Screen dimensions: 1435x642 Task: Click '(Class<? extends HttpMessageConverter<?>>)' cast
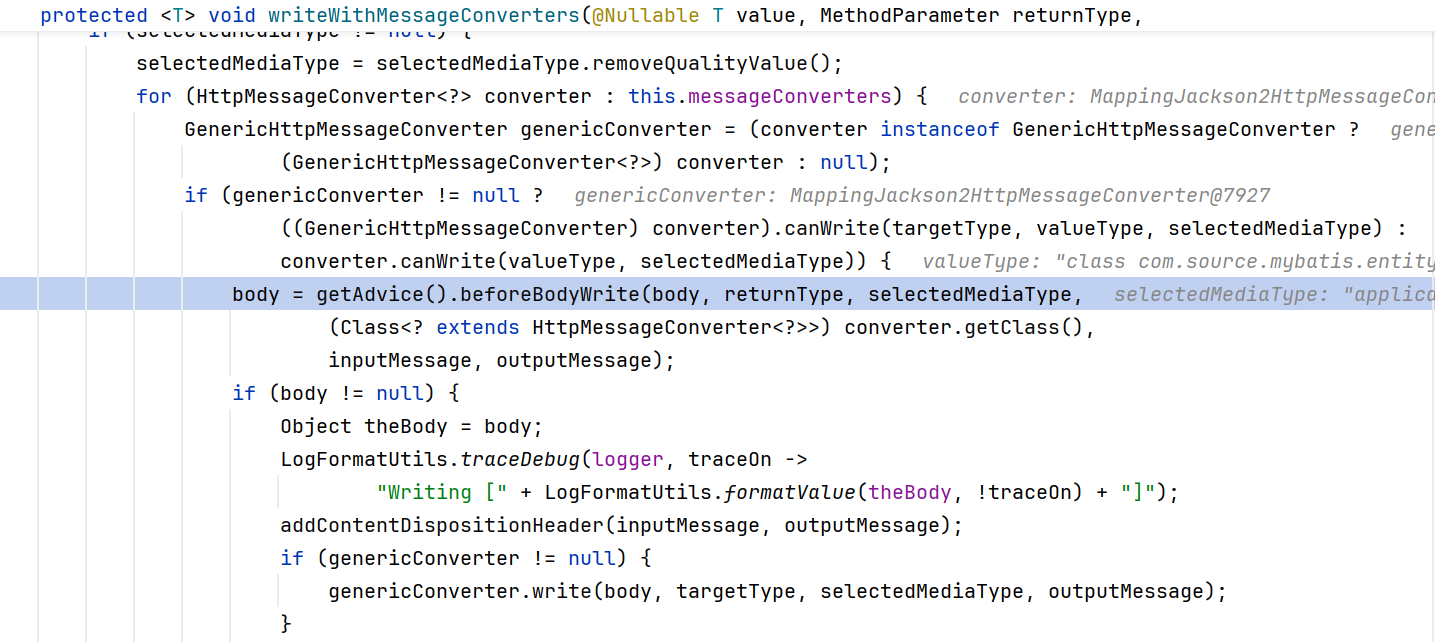(580, 327)
